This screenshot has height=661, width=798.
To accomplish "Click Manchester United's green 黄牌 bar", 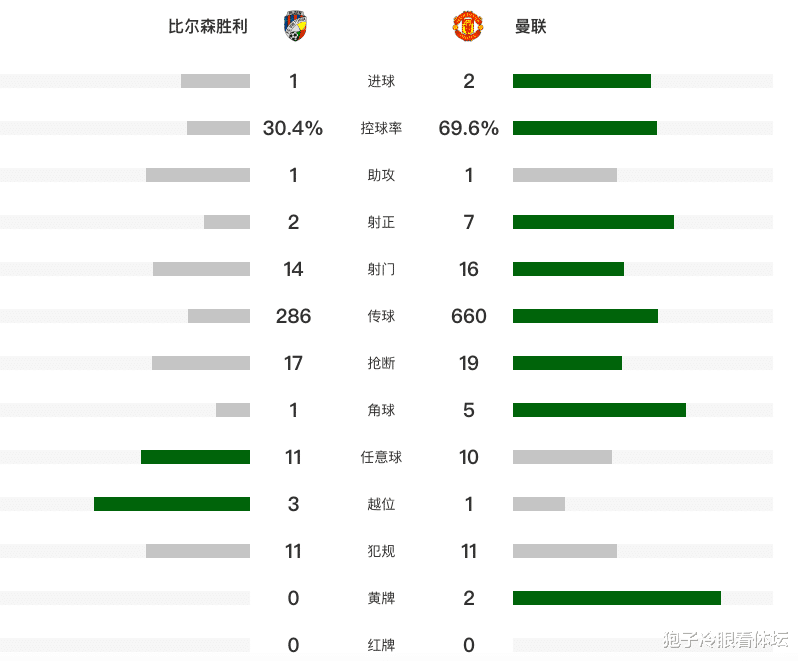I will coord(617,598).
